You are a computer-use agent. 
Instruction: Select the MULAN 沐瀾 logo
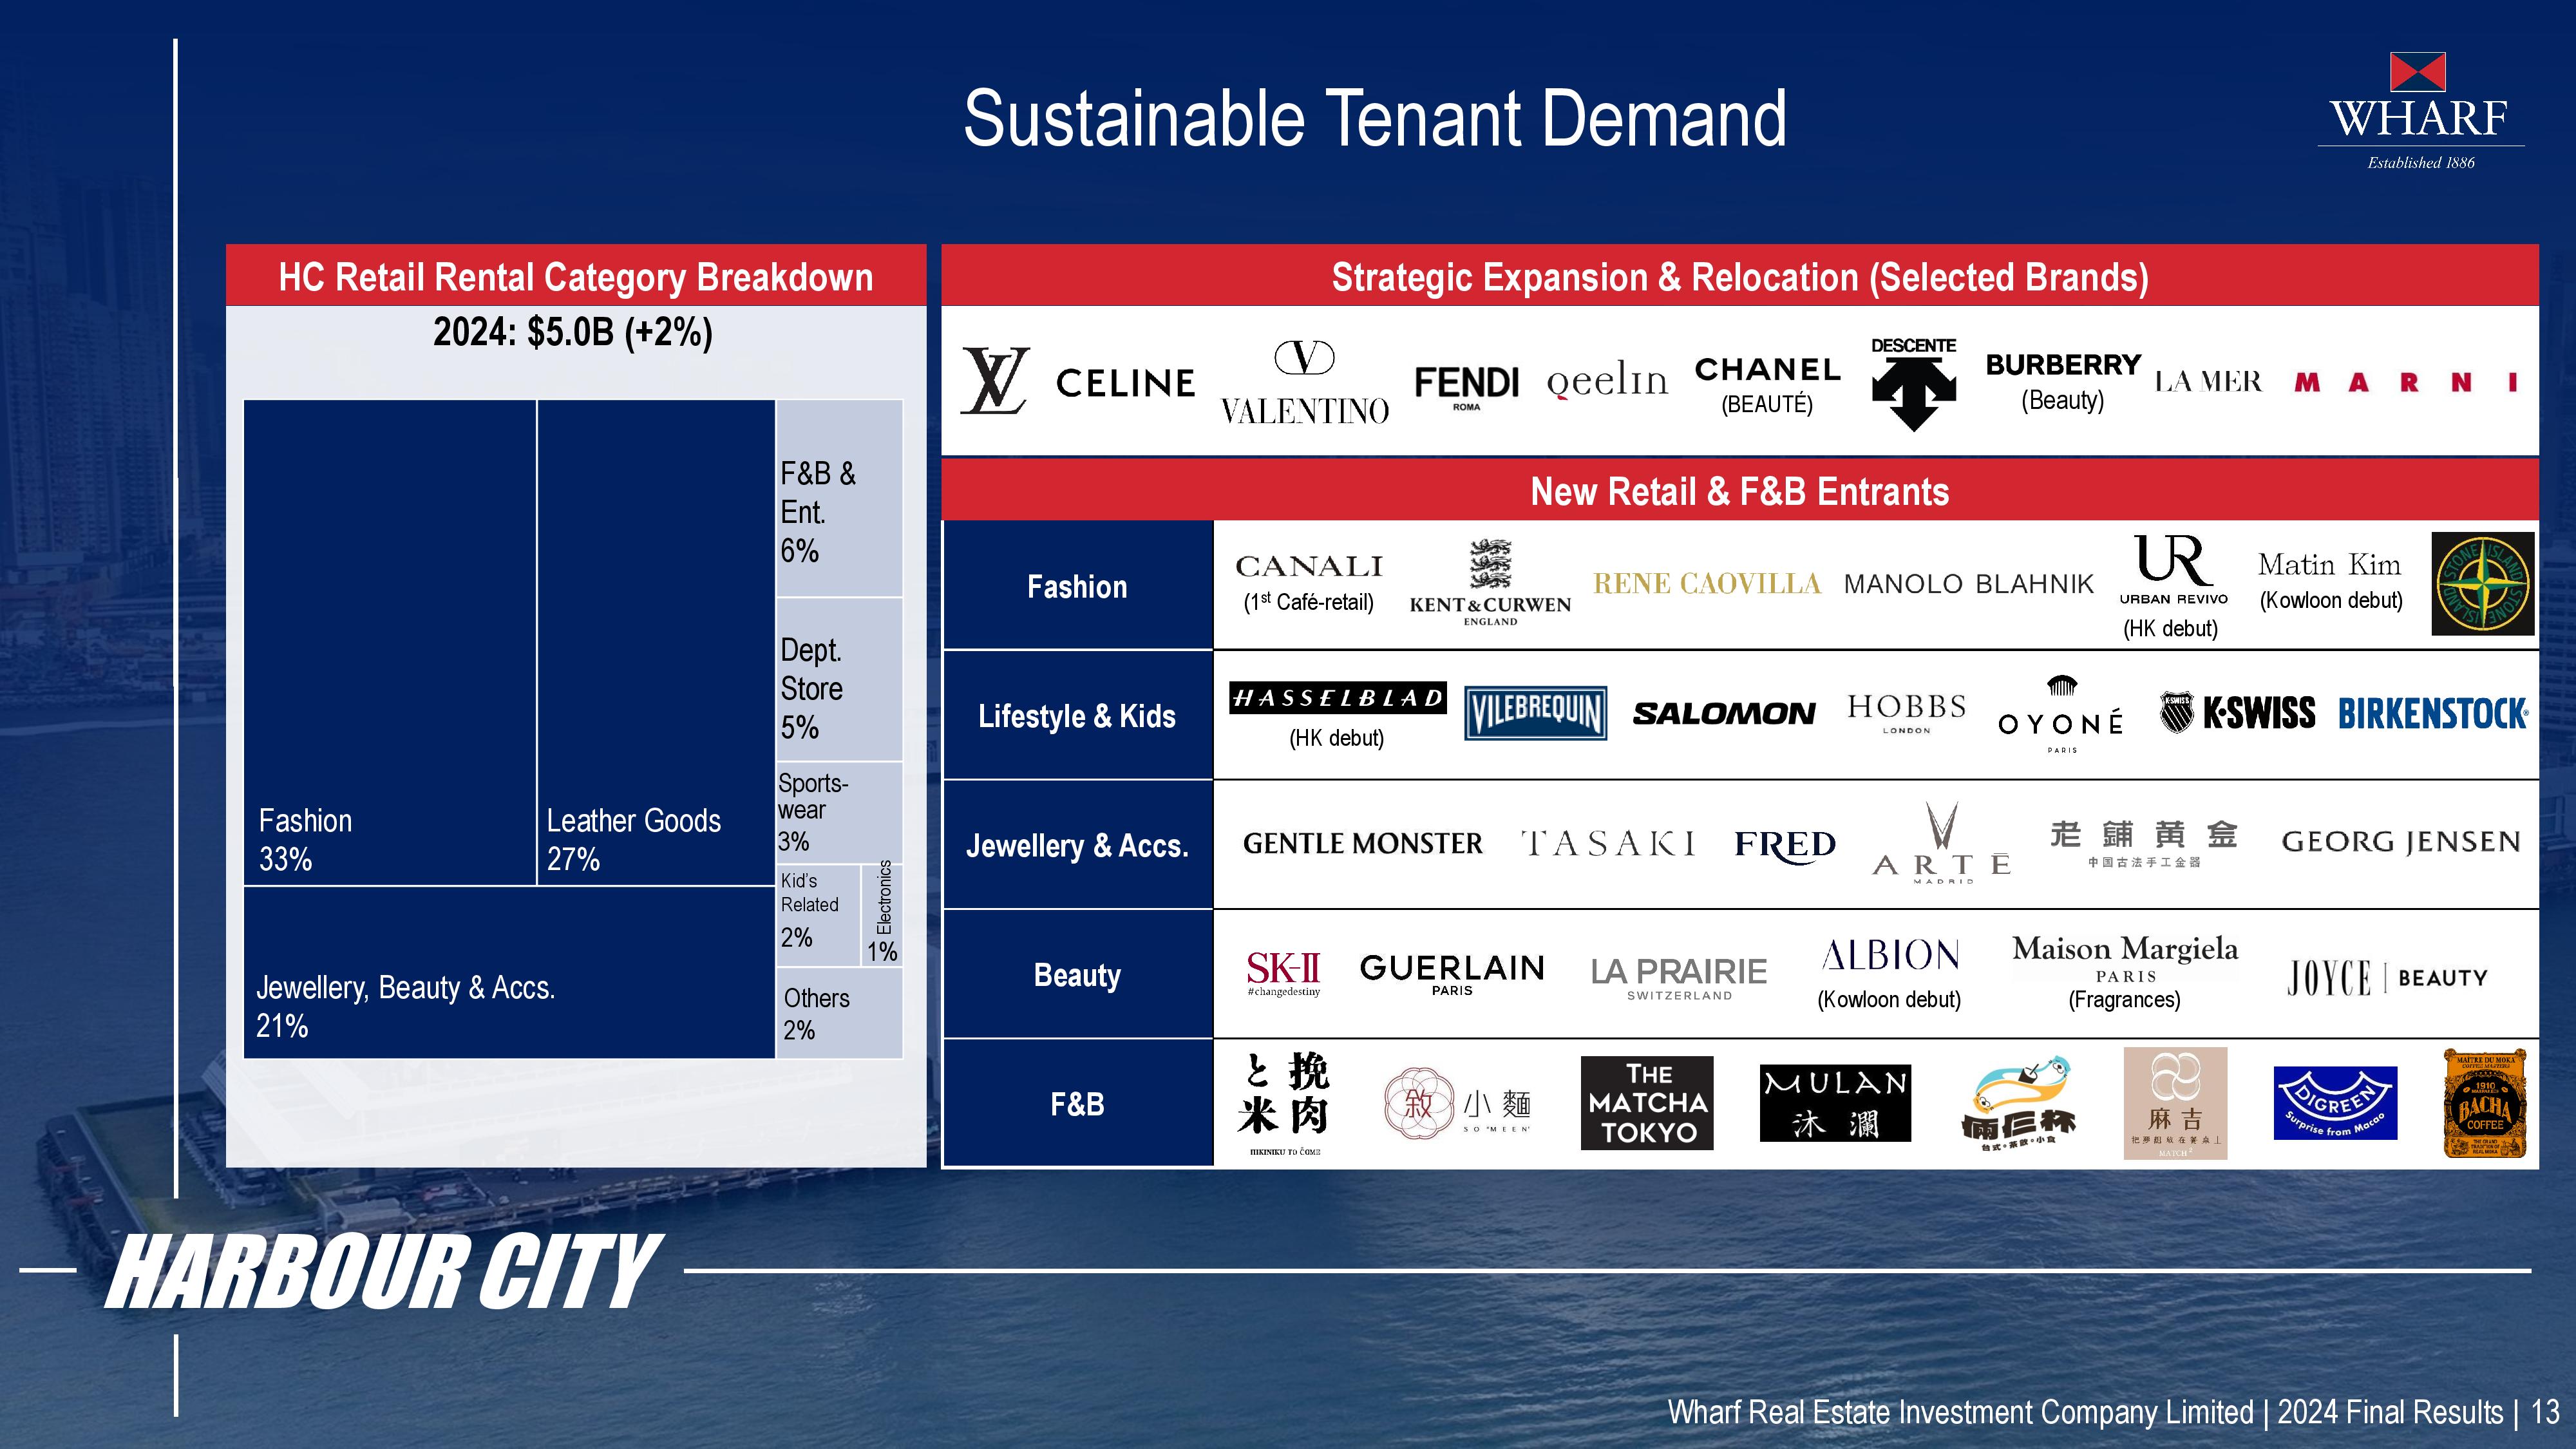pyautogui.click(x=1835, y=1103)
